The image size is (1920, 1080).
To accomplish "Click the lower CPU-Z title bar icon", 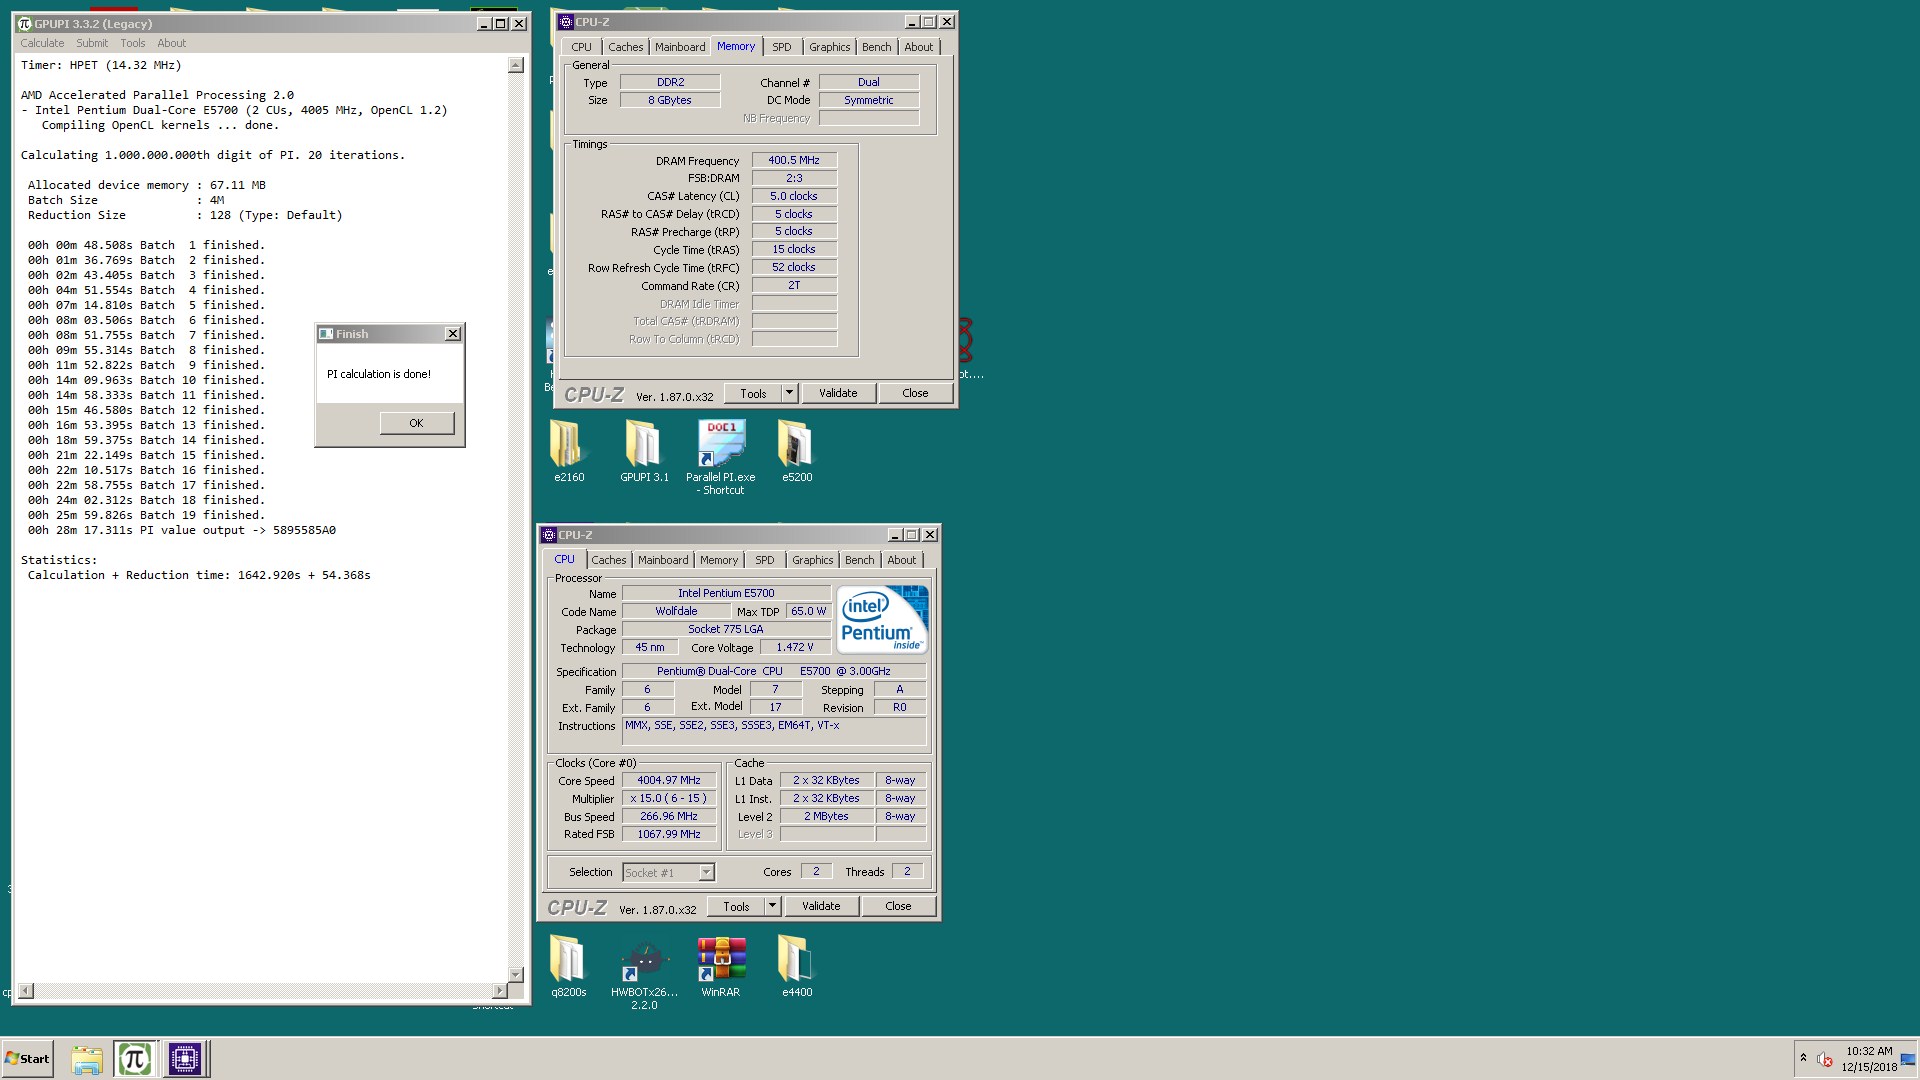I will coord(548,535).
